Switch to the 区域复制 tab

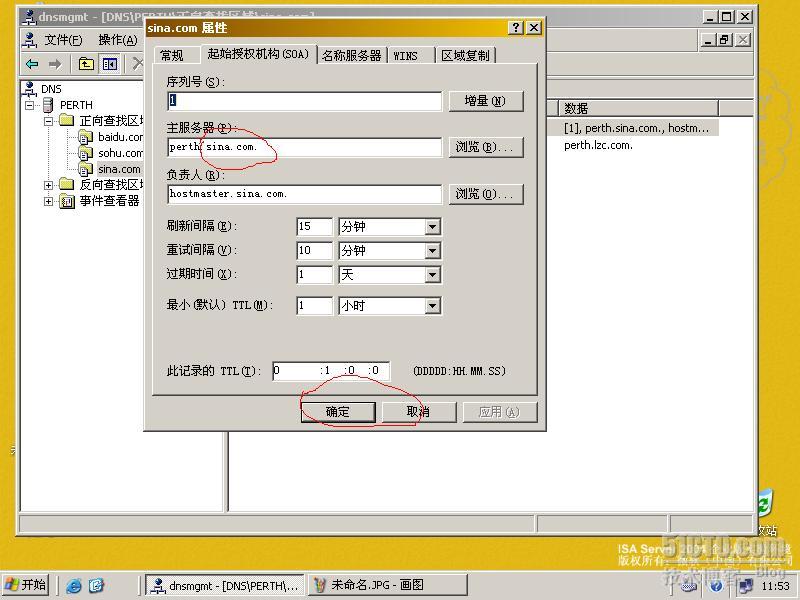[x=465, y=55]
